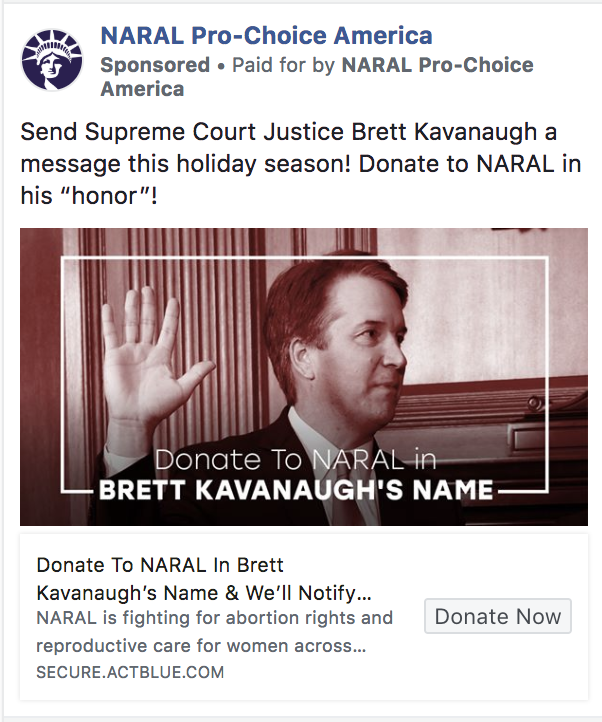Click description 'NARAL is fighting for abortion rights'
The image size is (602, 722).
[x=214, y=618]
